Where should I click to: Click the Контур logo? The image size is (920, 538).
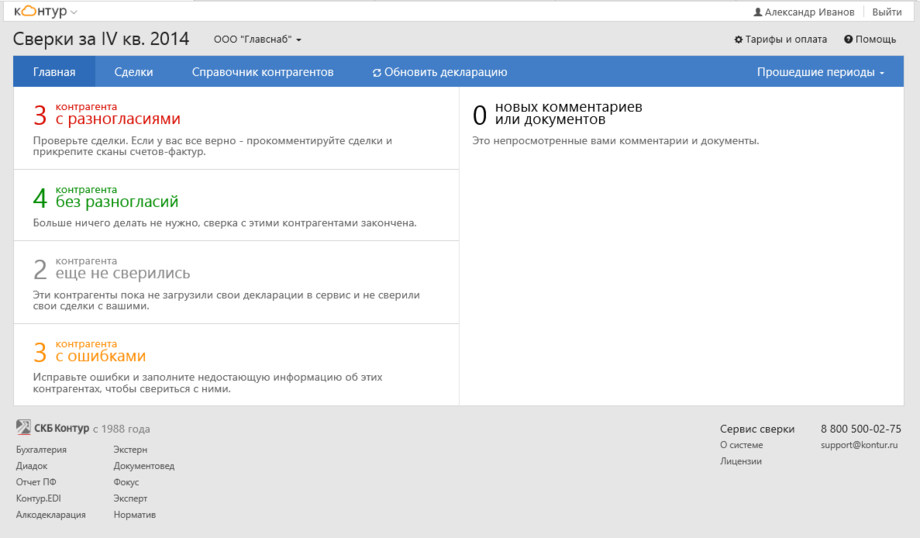coord(40,11)
